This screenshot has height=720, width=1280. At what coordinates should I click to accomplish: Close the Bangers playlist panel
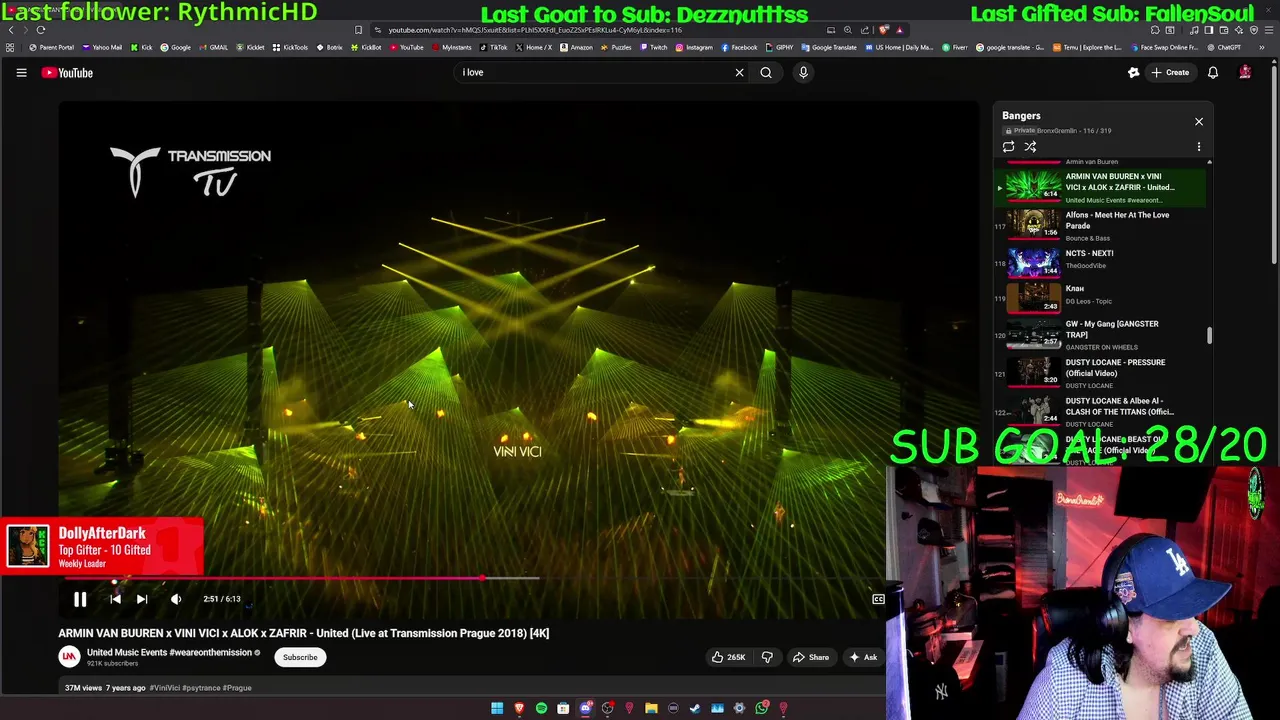[1199, 122]
